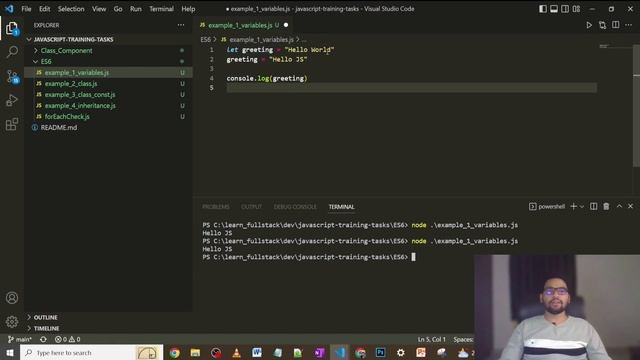The width and height of the screenshot is (640, 360).
Task: Create a new terminal with plus icon
Action: 573,207
